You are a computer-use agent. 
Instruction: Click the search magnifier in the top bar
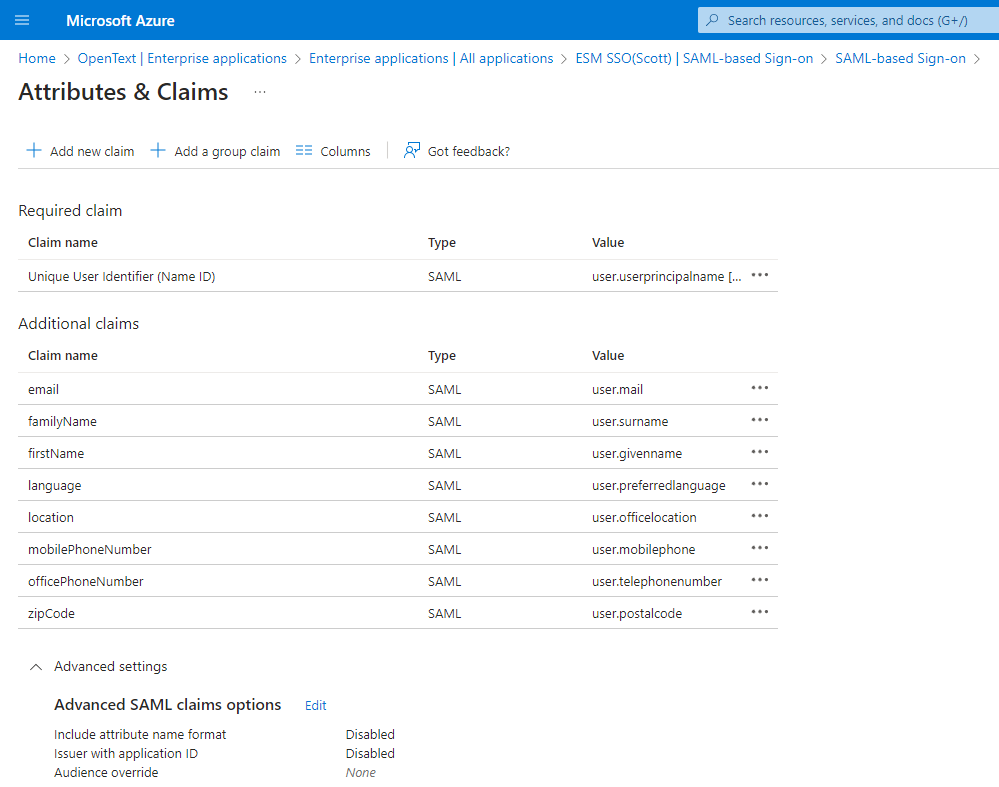pos(714,20)
